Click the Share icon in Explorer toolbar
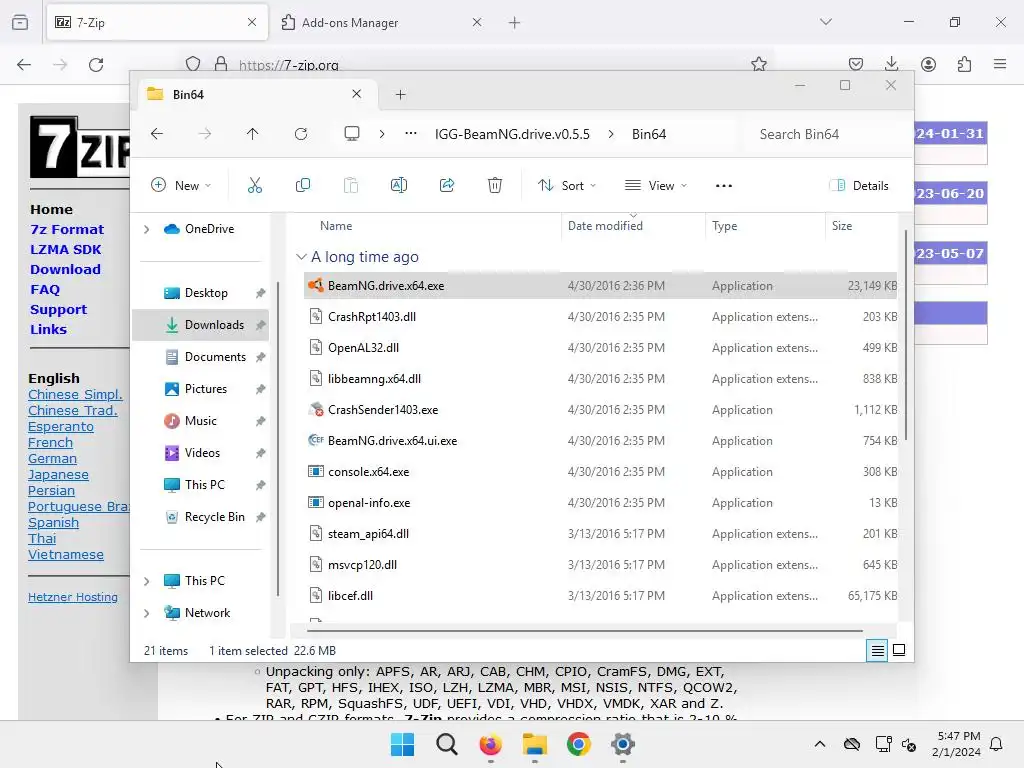1024x768 pixels. pyautogui.click(x=447, y=185)
